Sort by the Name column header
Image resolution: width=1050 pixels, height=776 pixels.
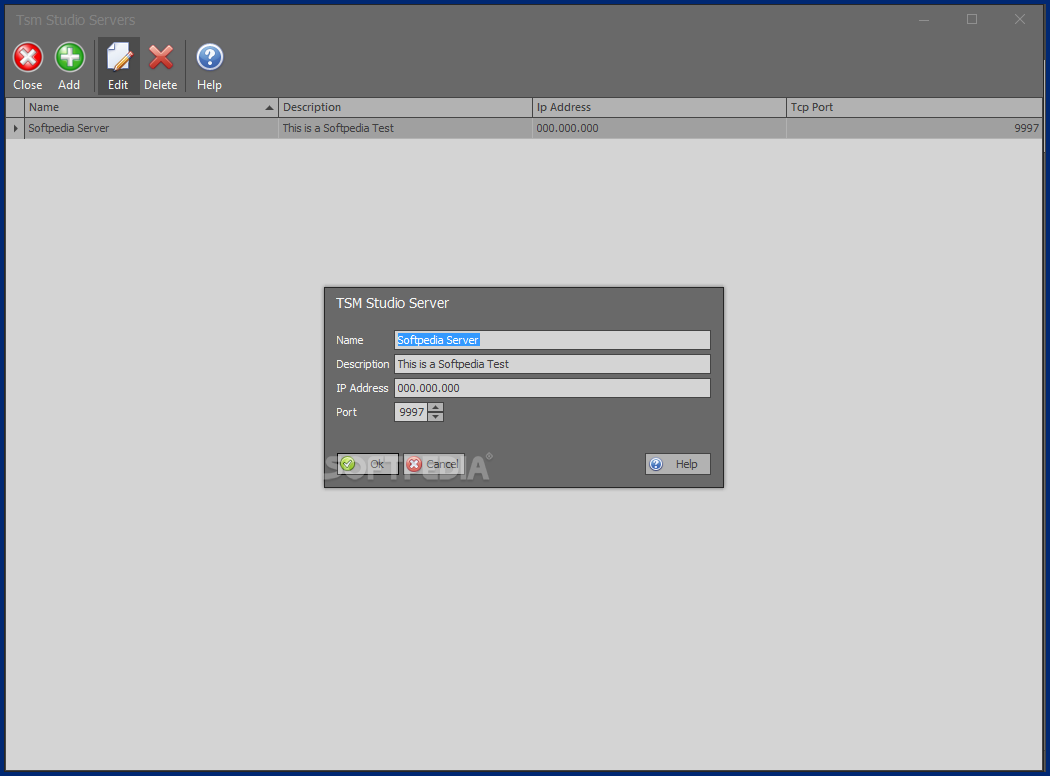click(x=151, y=107)
